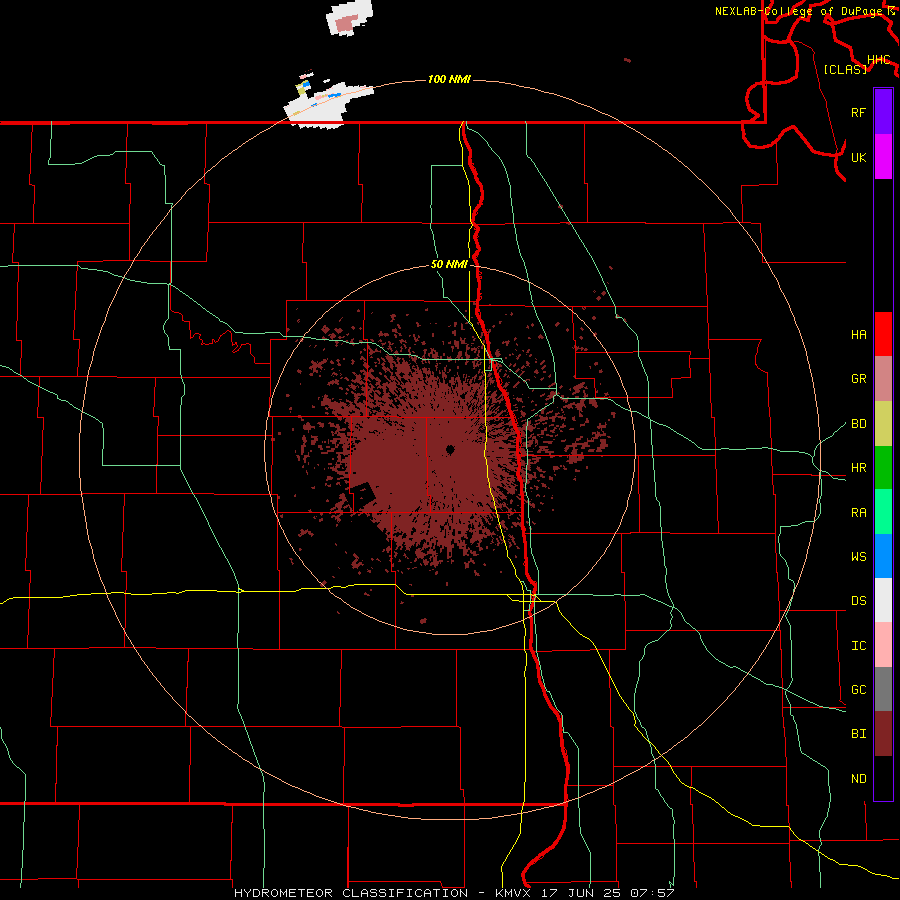The width and height of the screenshot is (900, 900).
Task: Select the red HA legend swatch
Action: 883,334
